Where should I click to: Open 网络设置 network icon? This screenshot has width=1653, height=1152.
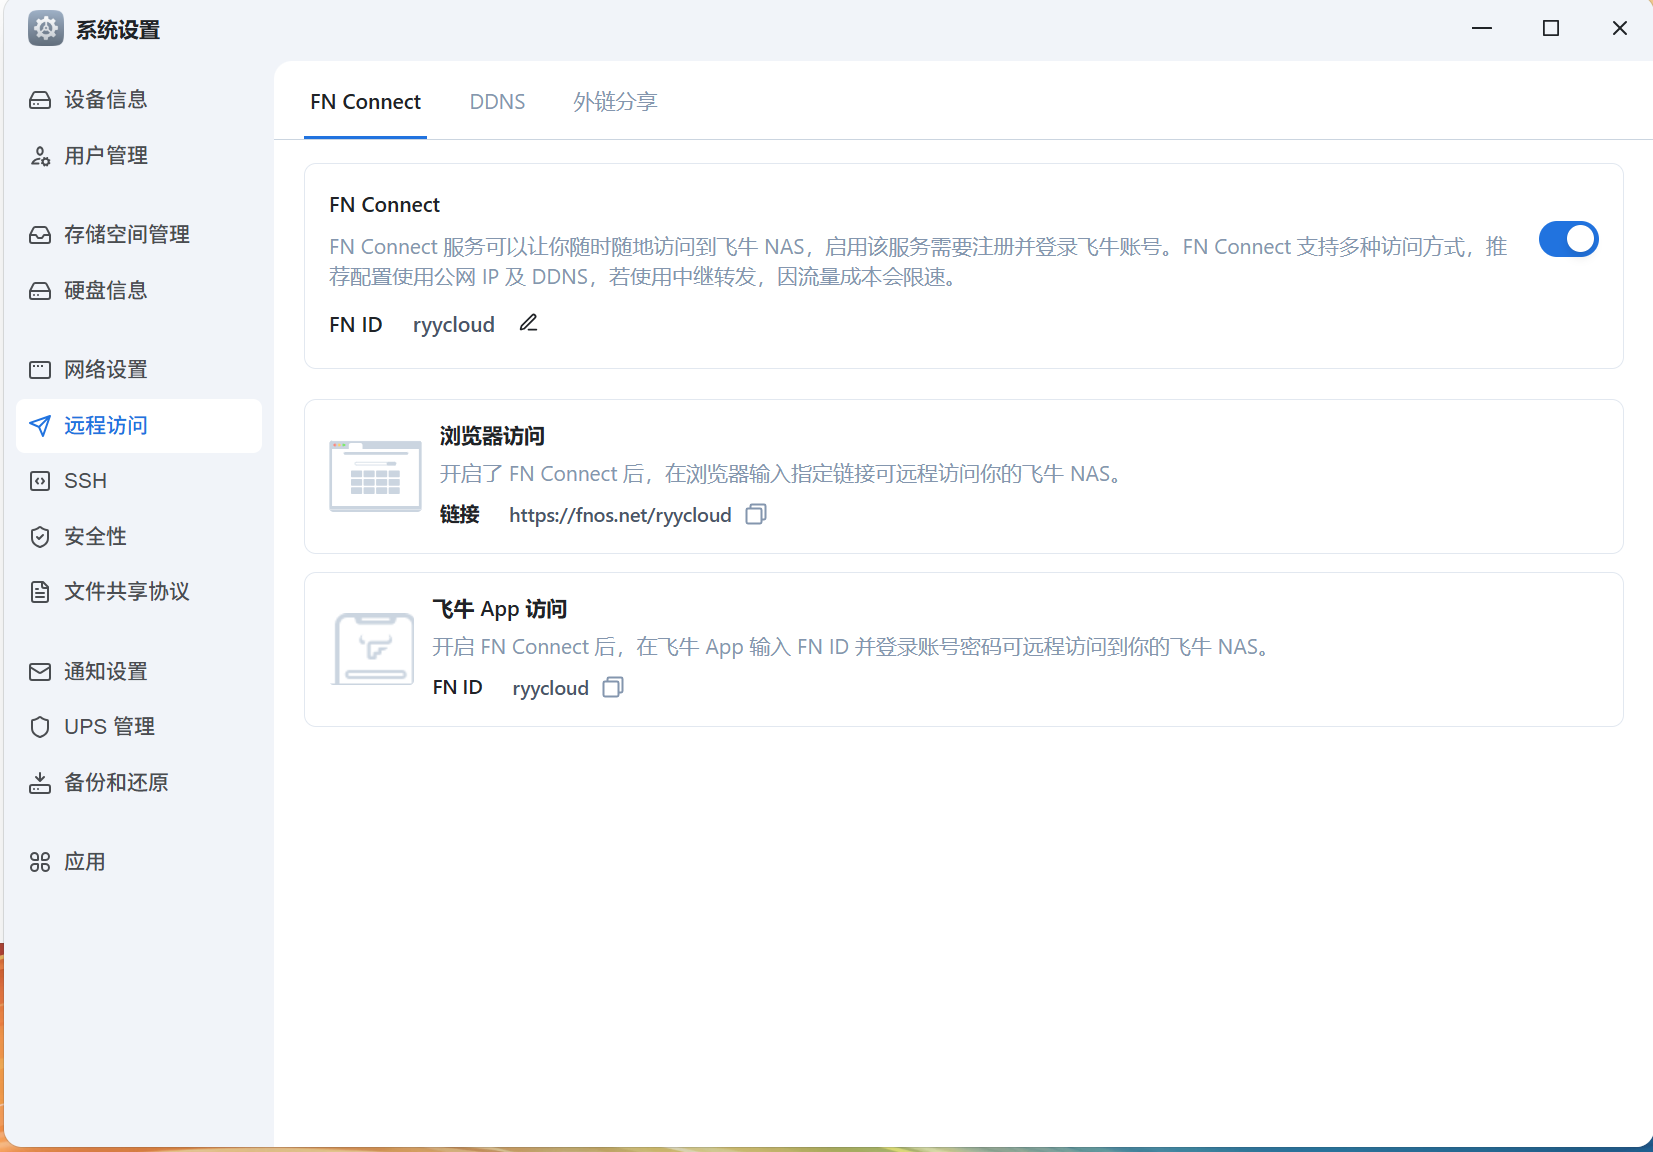pyautogui.click(x=40, y=370)
